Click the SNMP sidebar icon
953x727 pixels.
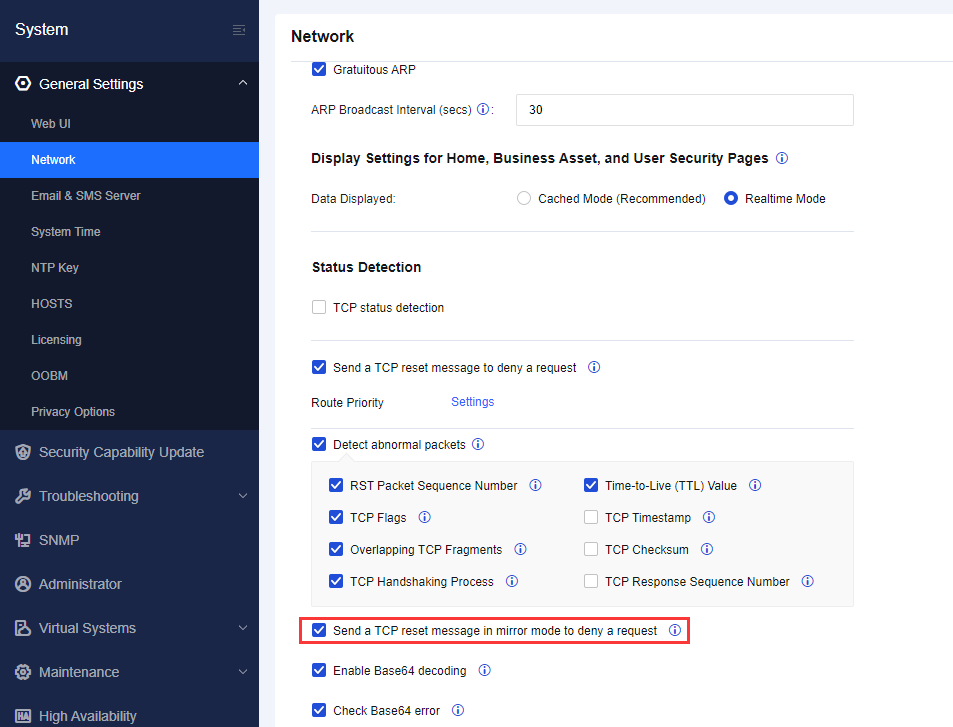tap(22, 540)
